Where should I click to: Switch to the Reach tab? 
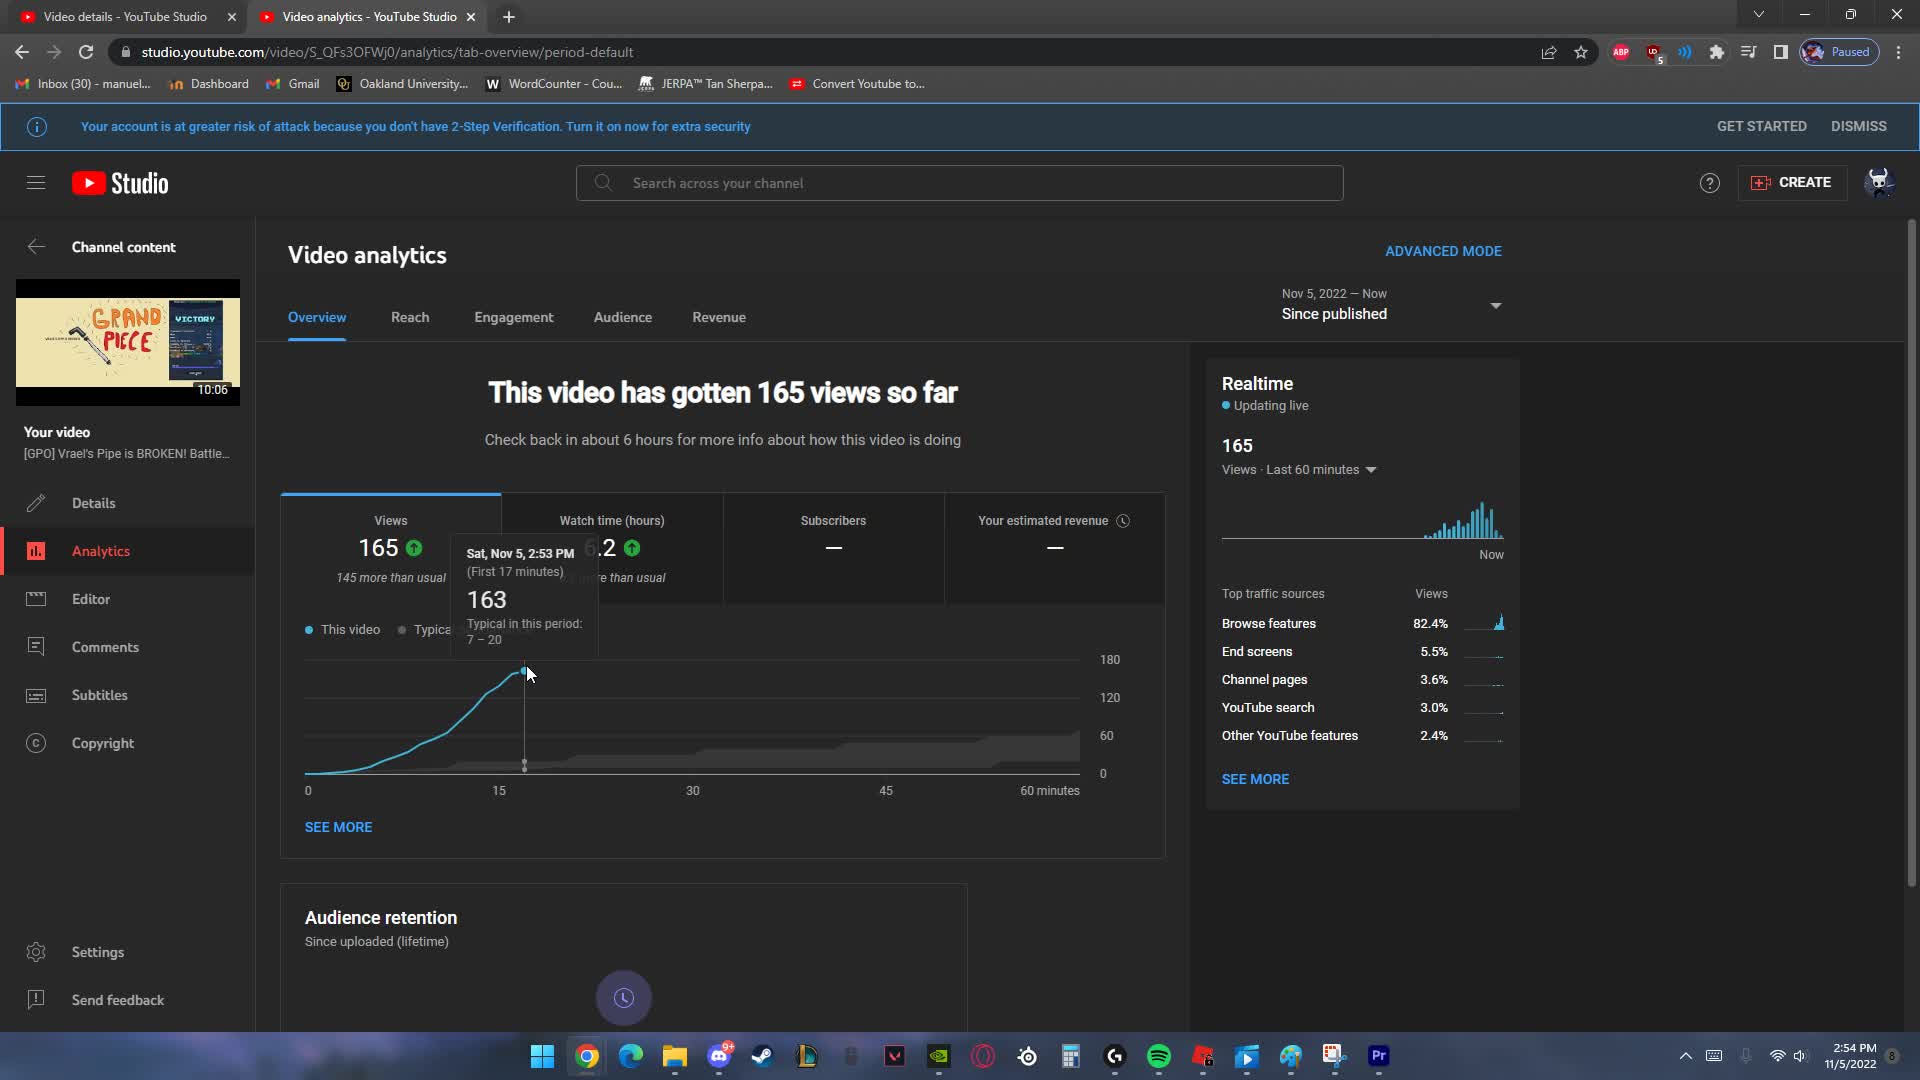pyautogui.click(x=410, y=317)
